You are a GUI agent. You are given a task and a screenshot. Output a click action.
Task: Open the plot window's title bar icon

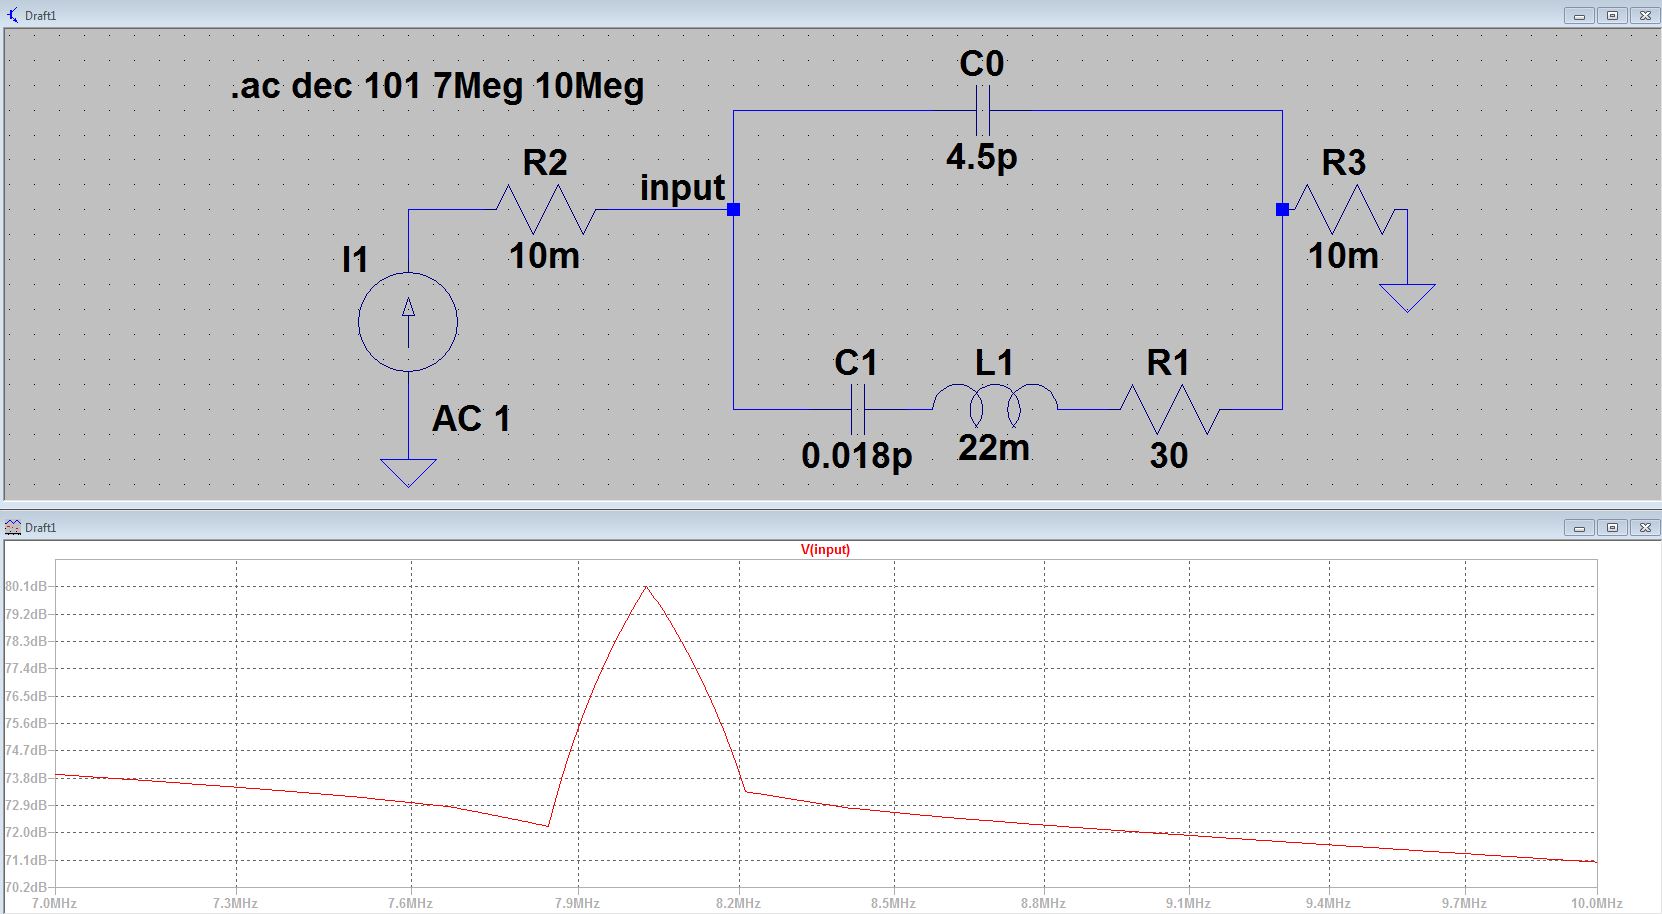coord(13,527)
